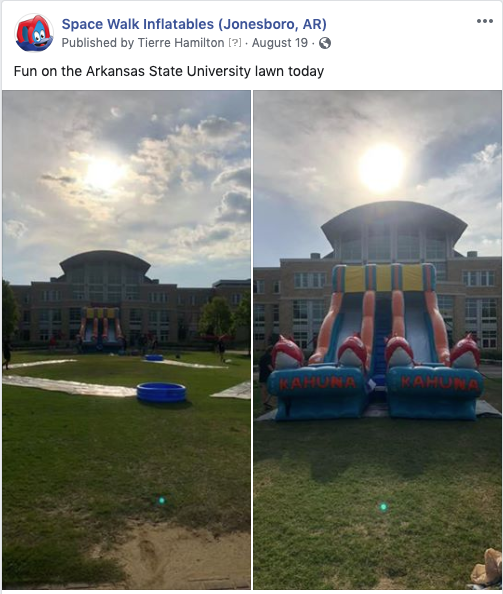Click the domed building roof in right photo

[394, 219]
